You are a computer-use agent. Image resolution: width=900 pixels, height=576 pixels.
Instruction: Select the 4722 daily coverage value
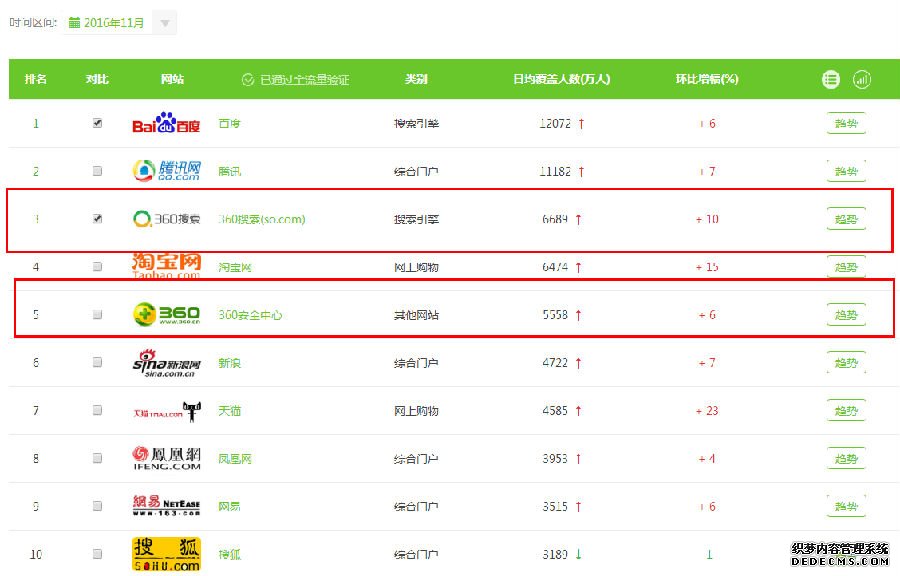pos(555,363)
